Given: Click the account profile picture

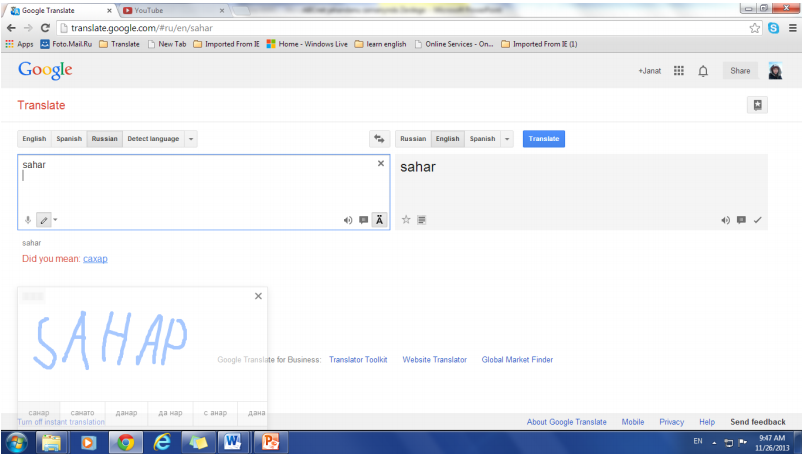Looking at the screenshot, I should 775,71.
